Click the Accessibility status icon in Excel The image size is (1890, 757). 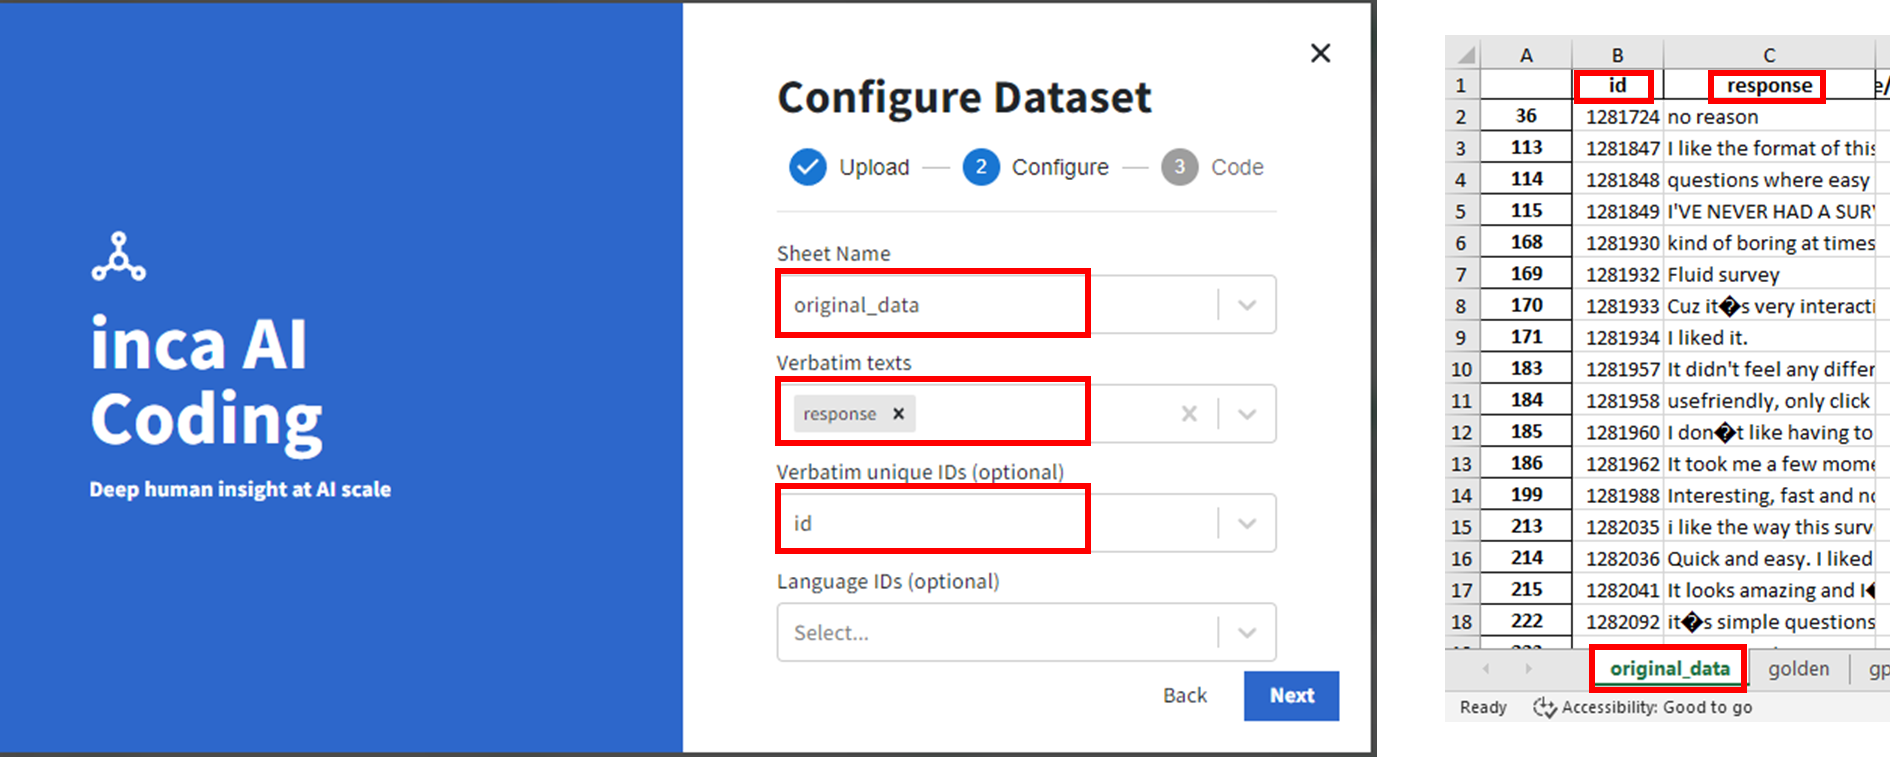coord(1545,708)
